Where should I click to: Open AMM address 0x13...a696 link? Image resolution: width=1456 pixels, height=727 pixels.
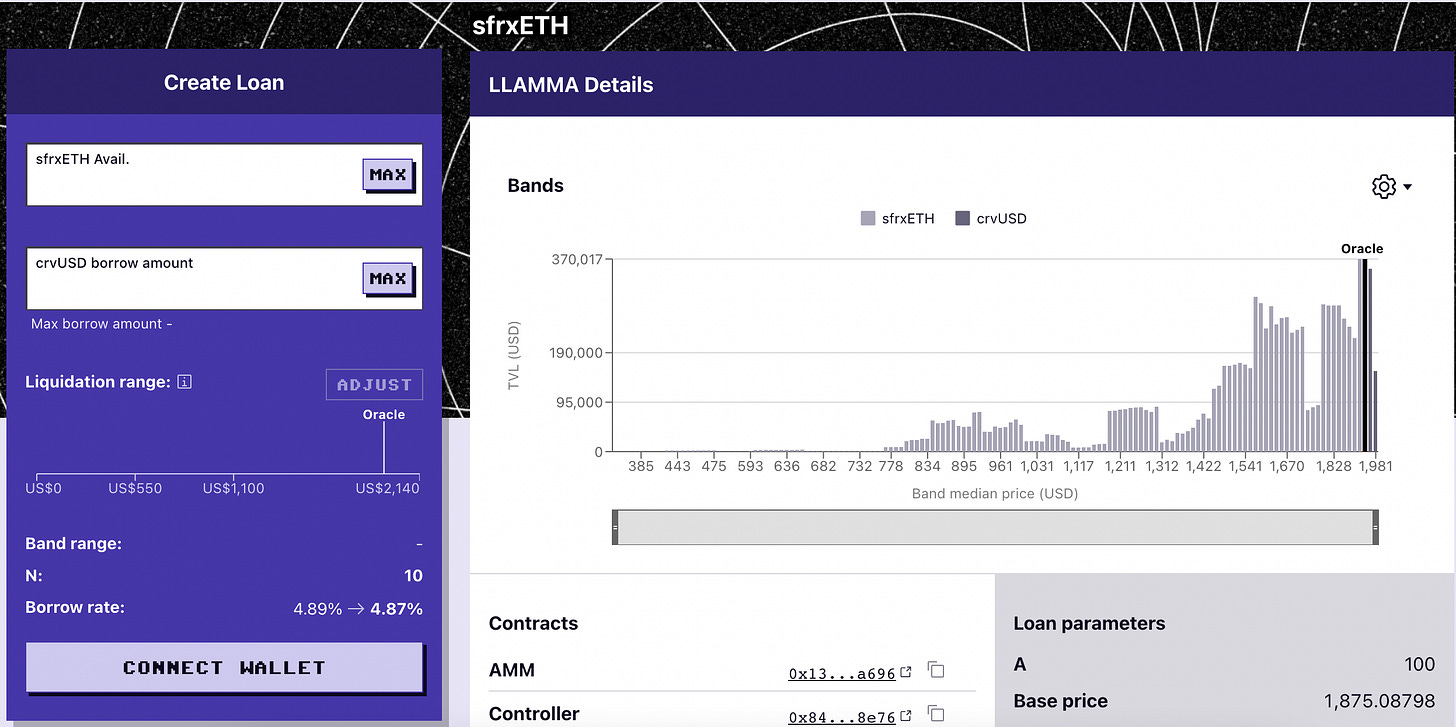tap(842, 674)
